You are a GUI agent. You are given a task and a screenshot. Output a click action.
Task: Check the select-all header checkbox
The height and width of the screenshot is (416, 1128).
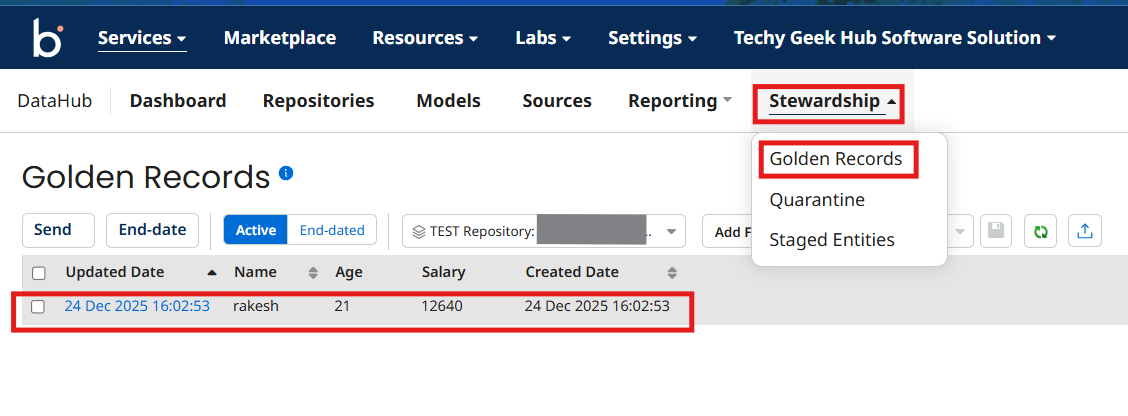39,273
